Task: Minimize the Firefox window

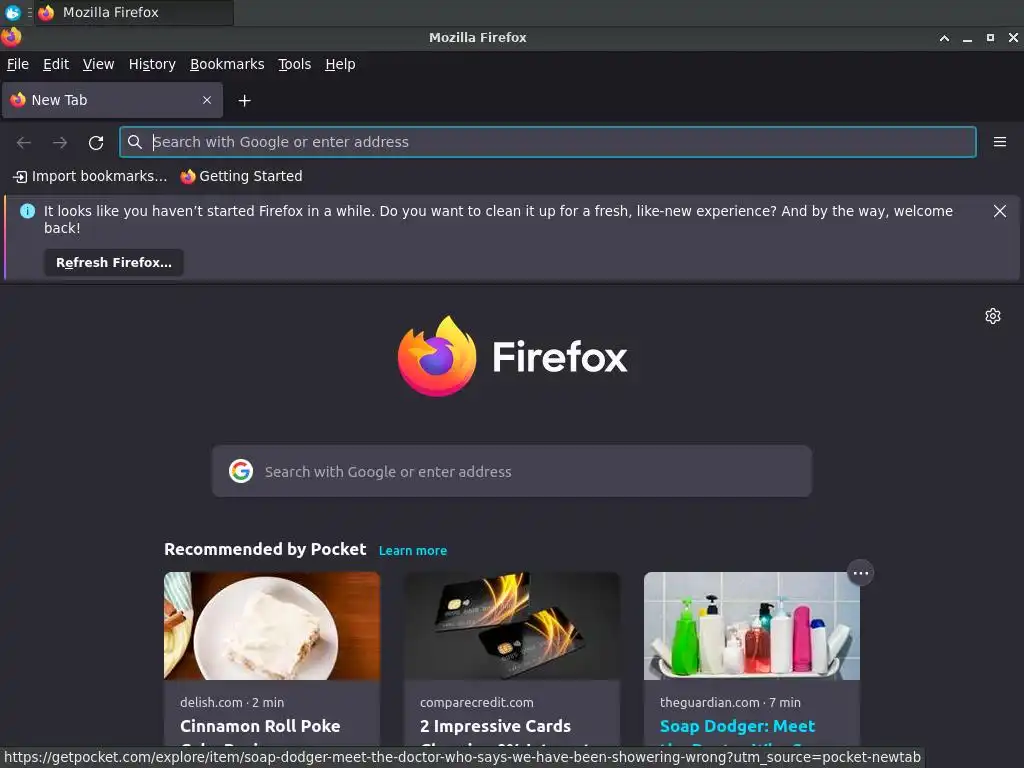Action: (x=967, y=39)
